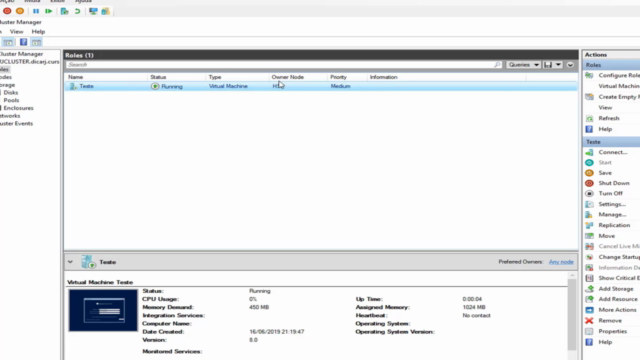Screen dimensions: 640x360
Task: Click the green Revert toolbar icon
Action: click(x=77, y=11)
